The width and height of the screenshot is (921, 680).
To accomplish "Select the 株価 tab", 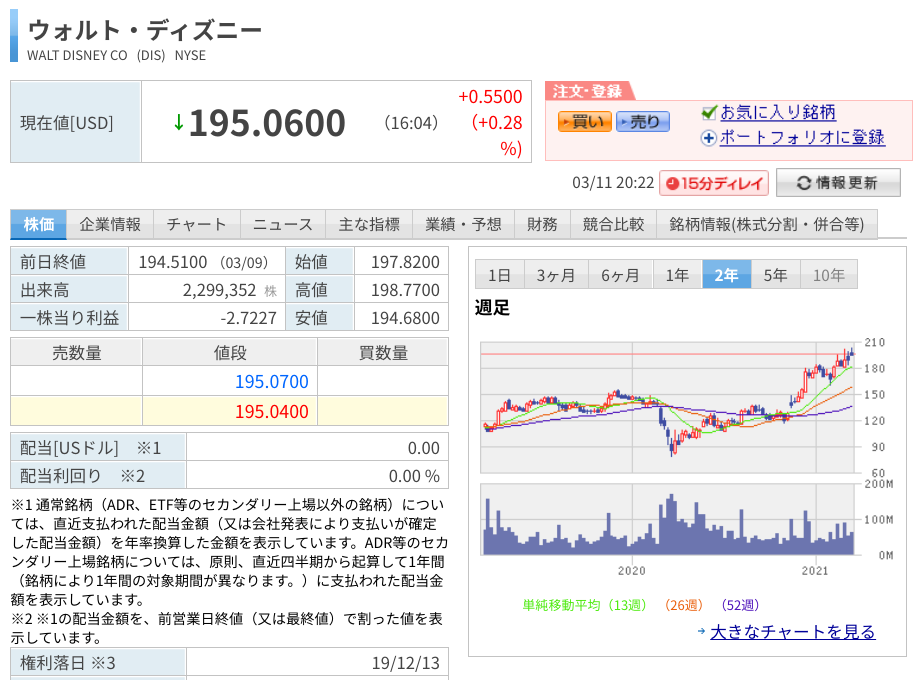I will click(39, 224).
